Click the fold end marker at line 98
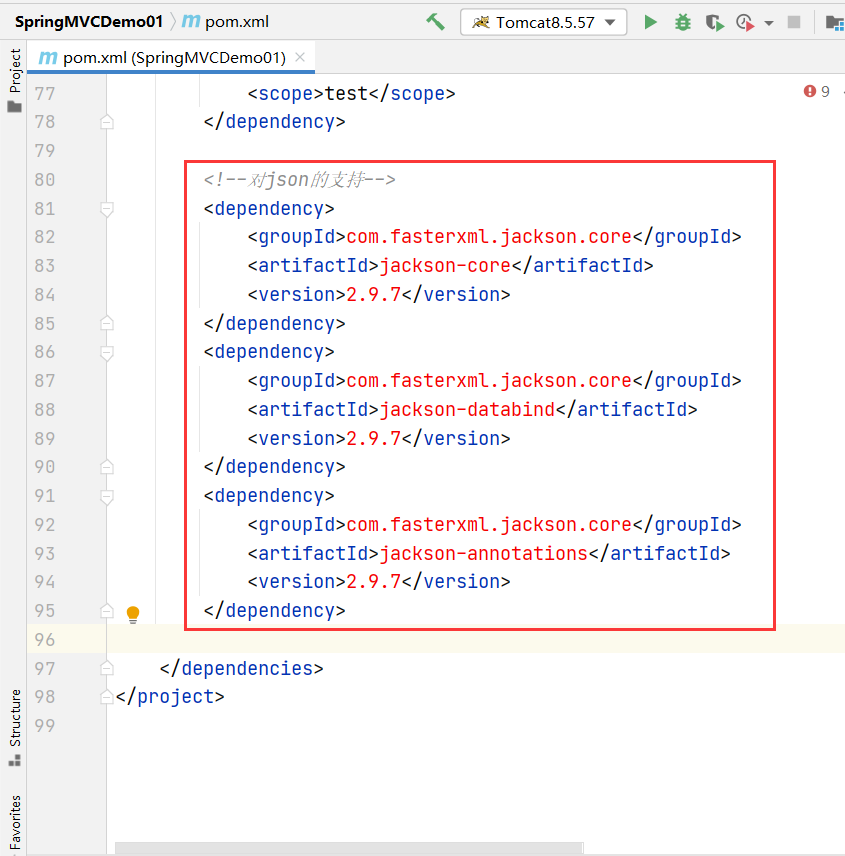 pyautogui.click(x=107, y=697)
